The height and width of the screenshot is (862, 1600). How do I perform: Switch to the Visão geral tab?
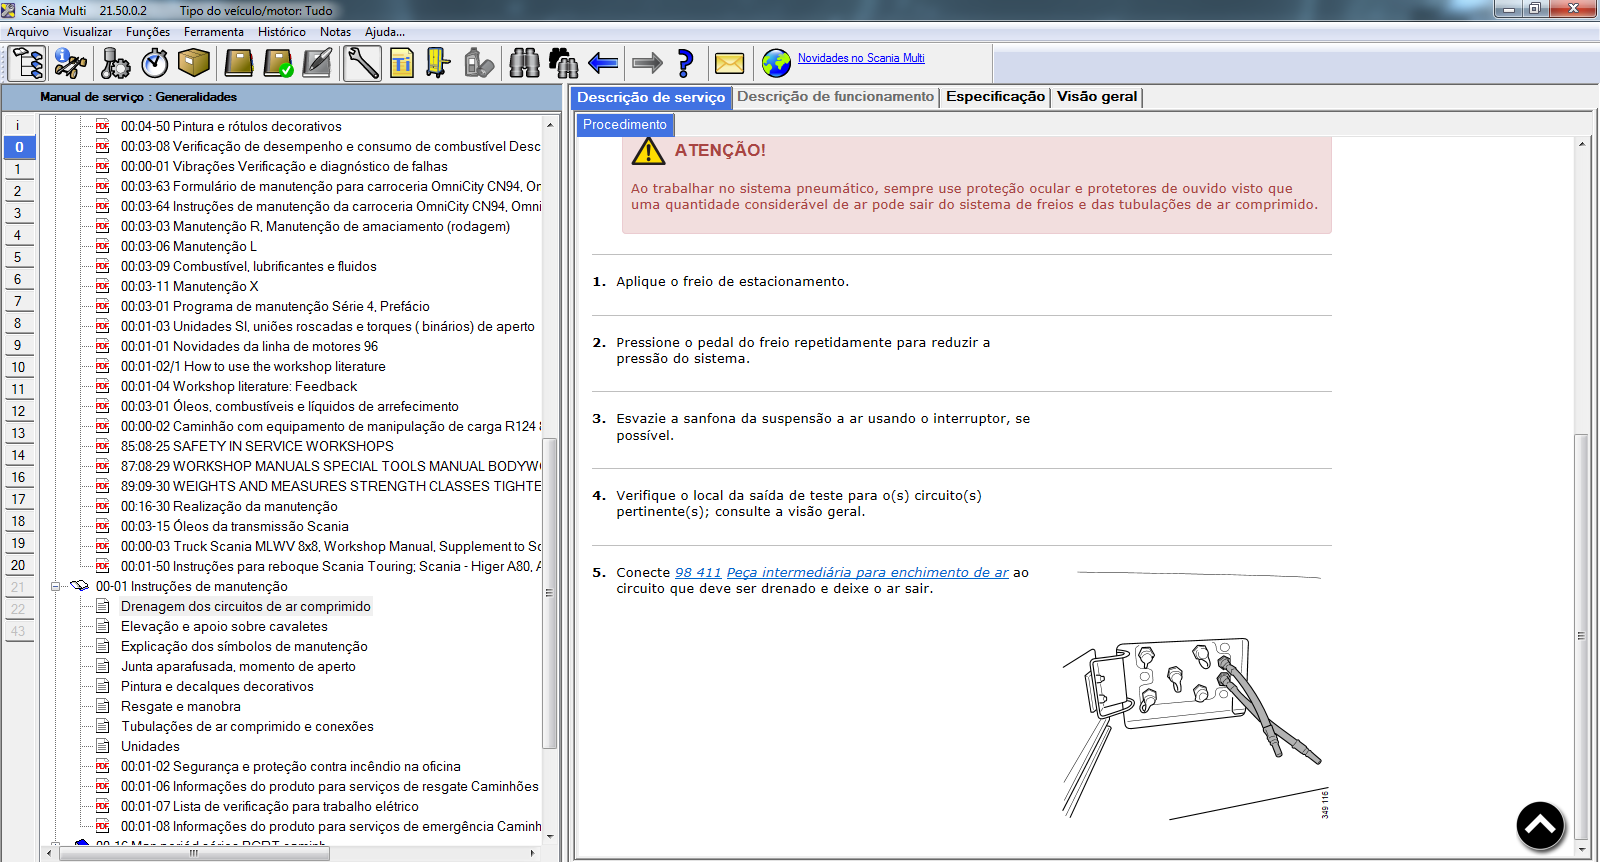click(x=1096, y=97)
